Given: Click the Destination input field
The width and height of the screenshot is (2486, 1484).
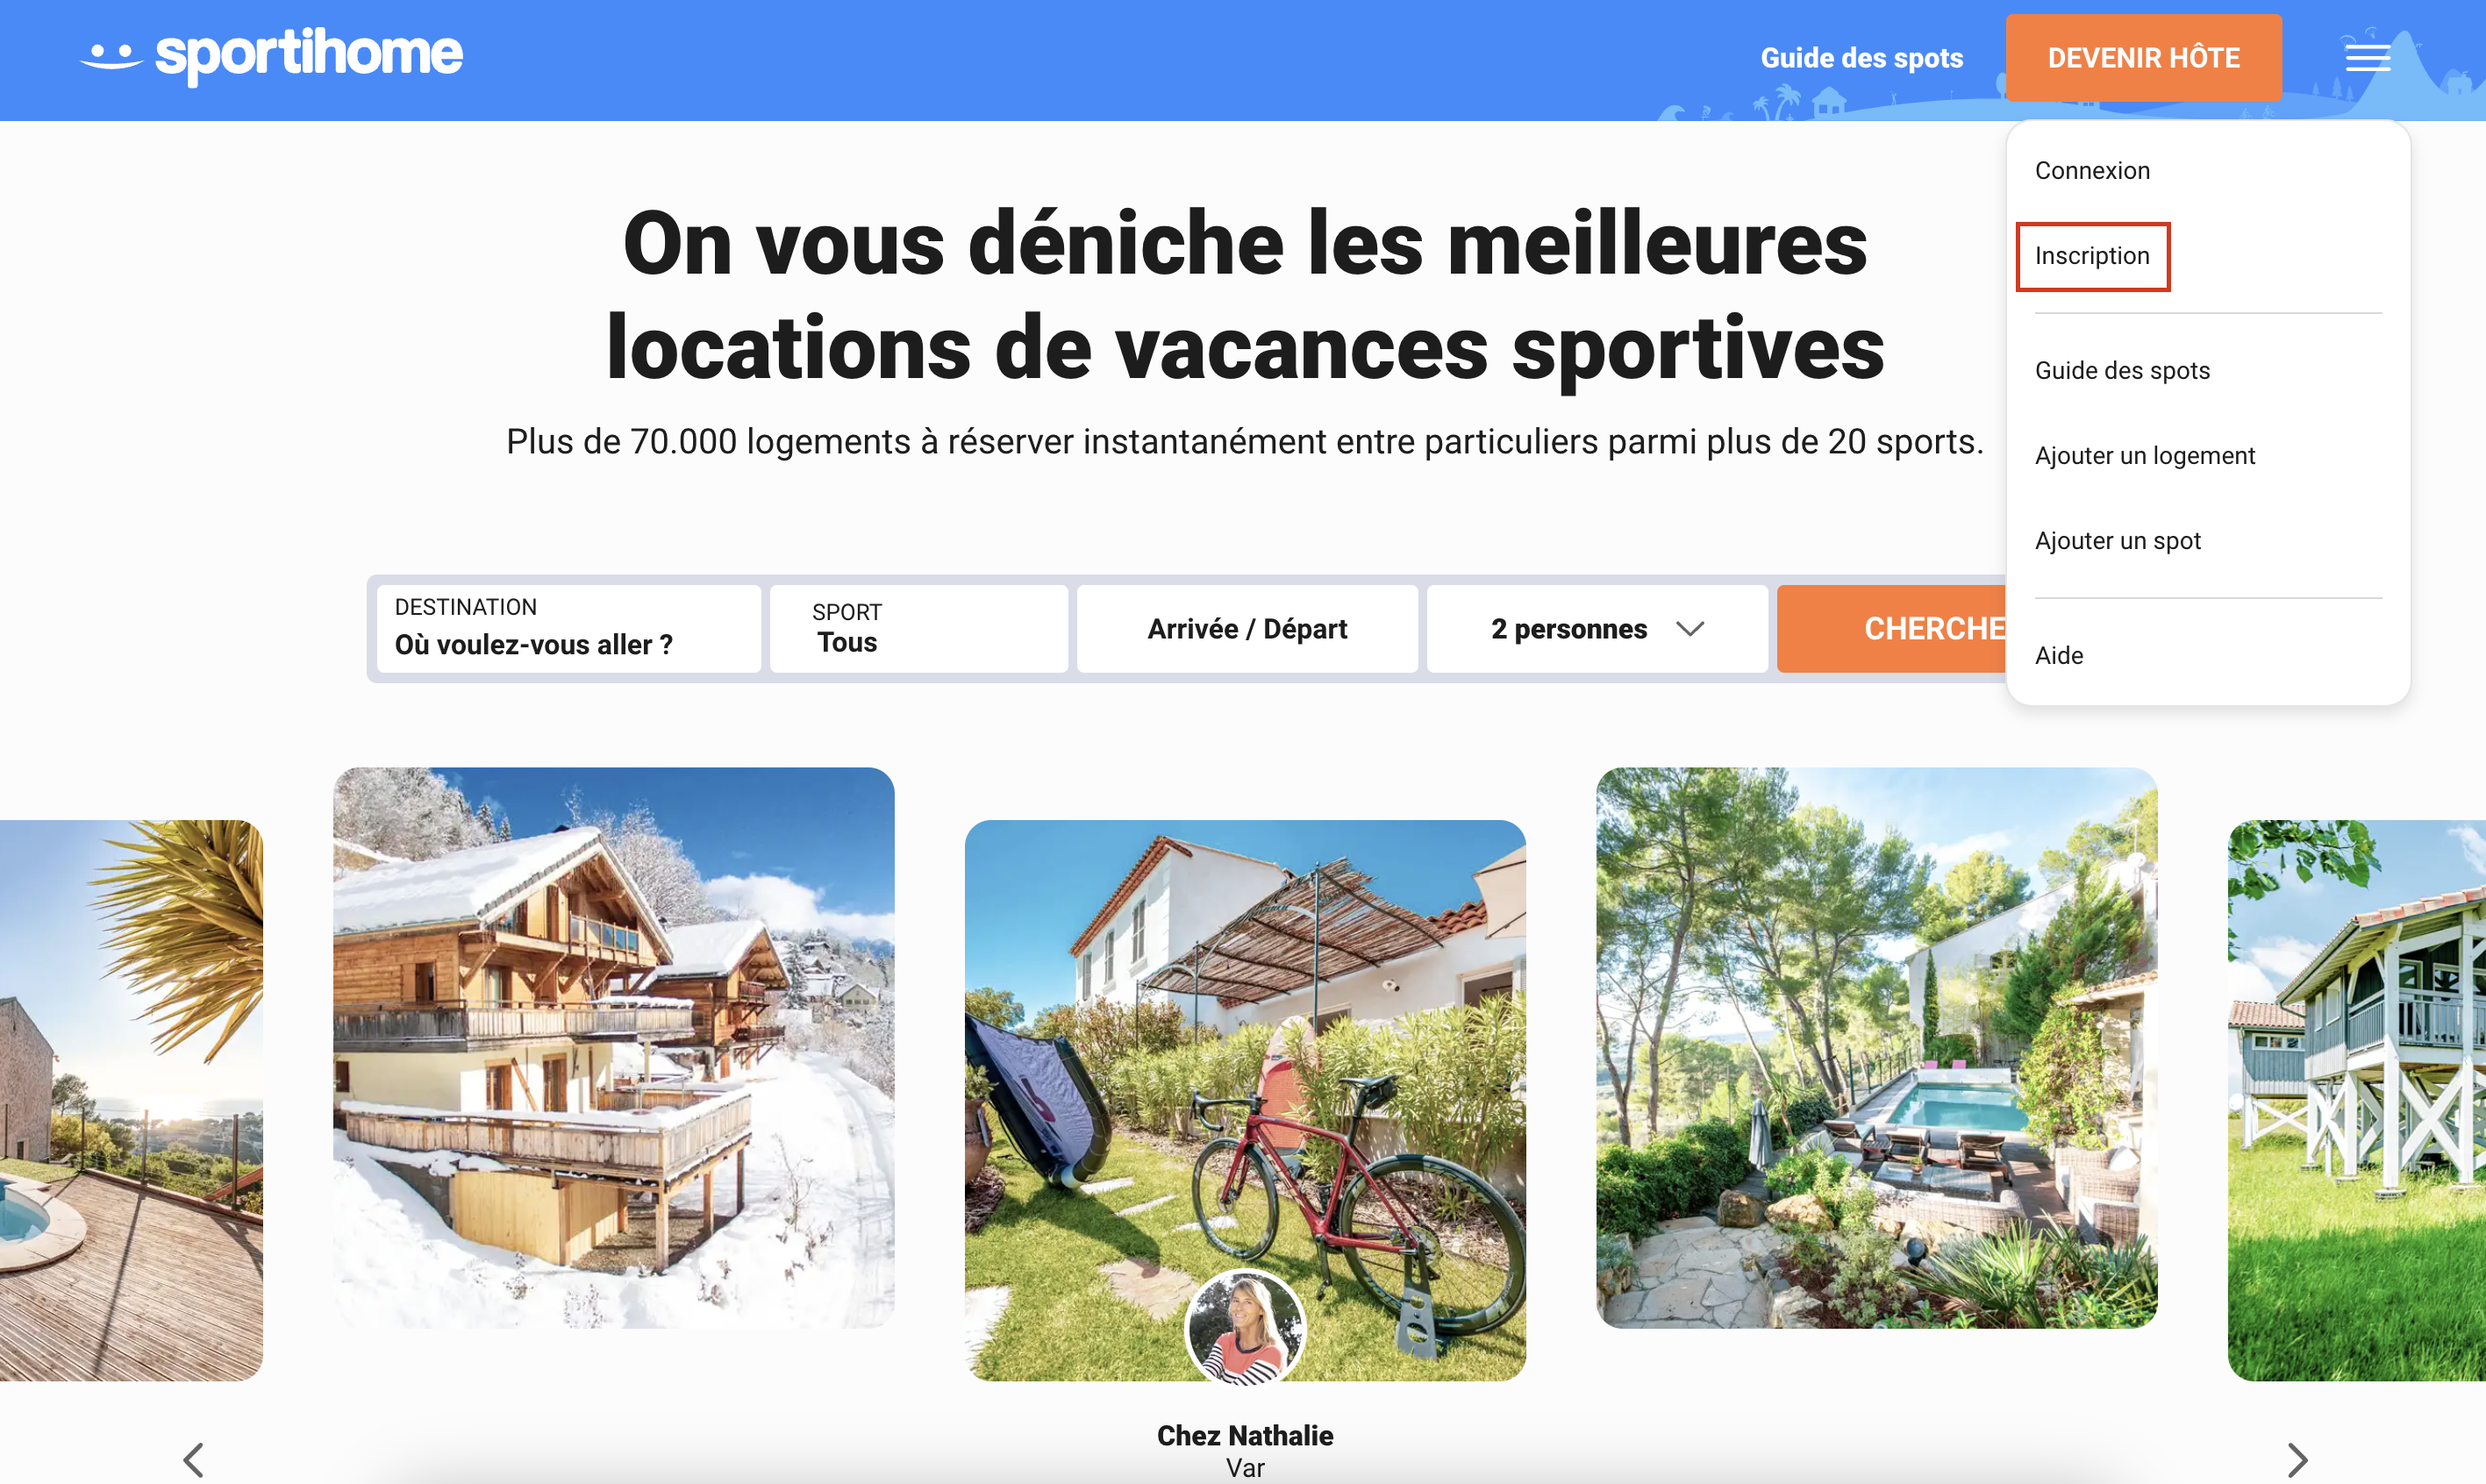Looking at the screenshot, I should click(x=568, y=628).
